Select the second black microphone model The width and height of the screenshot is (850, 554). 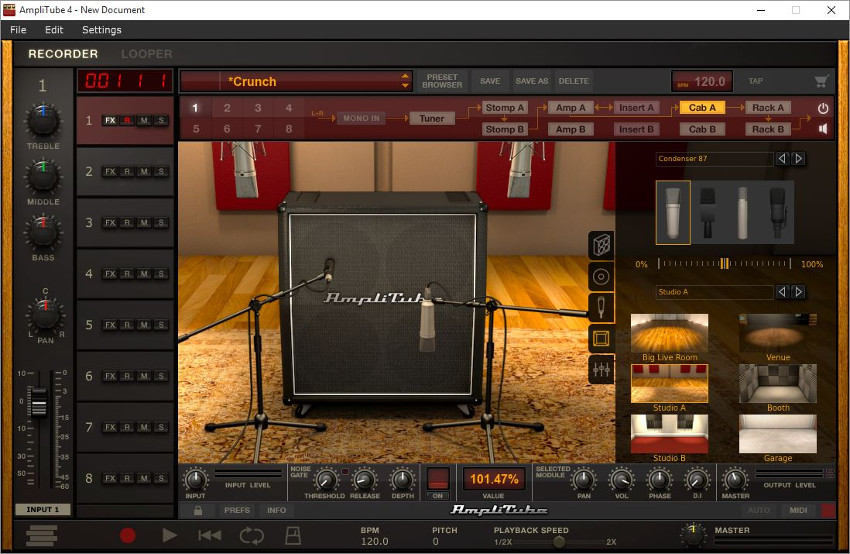(707, 212)
